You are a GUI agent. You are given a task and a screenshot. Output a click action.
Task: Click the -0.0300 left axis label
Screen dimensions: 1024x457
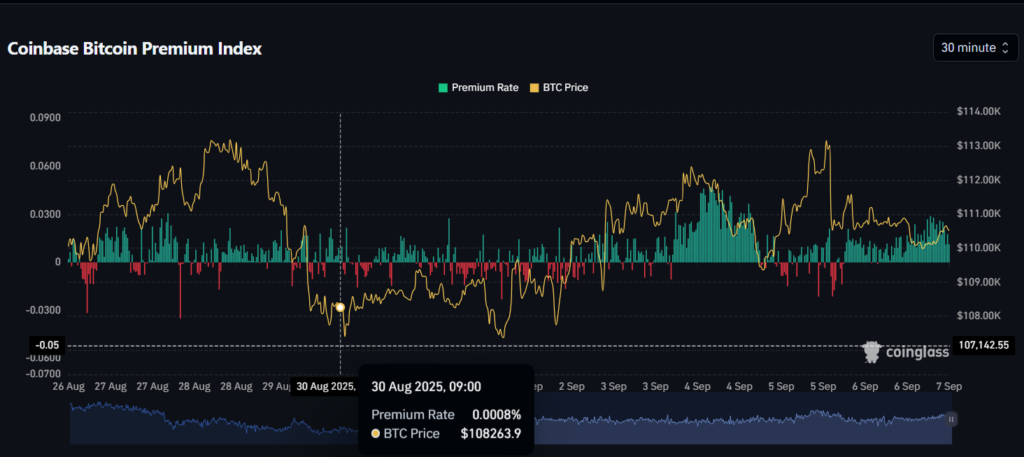coord(44,310)
